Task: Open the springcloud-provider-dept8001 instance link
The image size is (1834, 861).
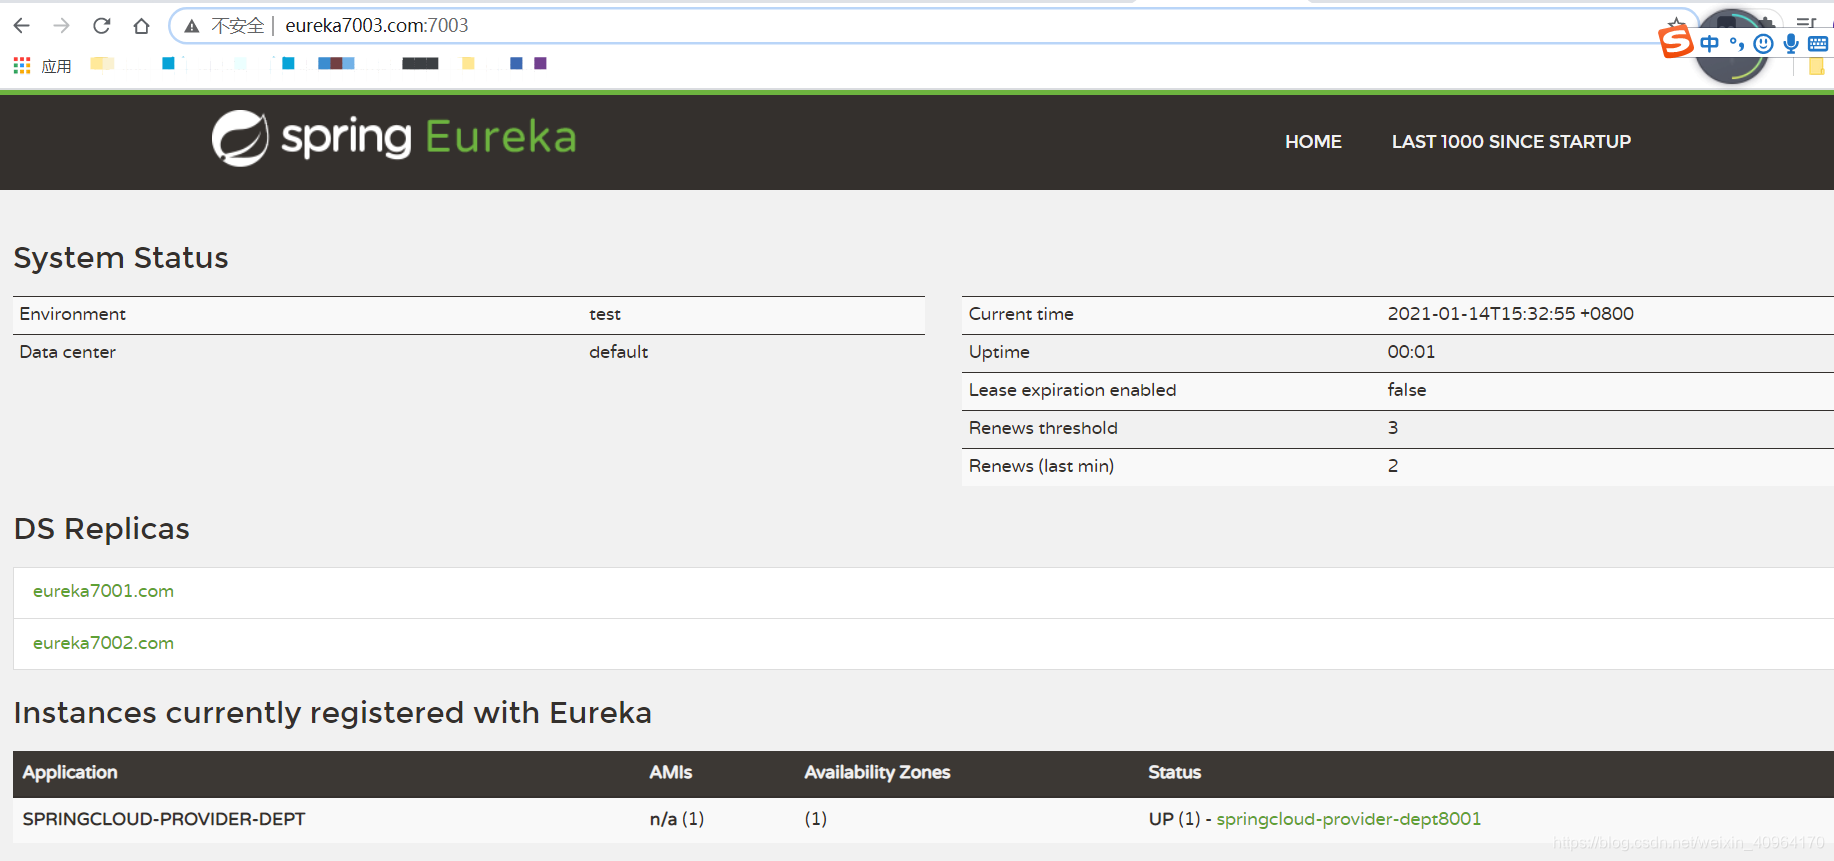Action: click(1348, 819)
